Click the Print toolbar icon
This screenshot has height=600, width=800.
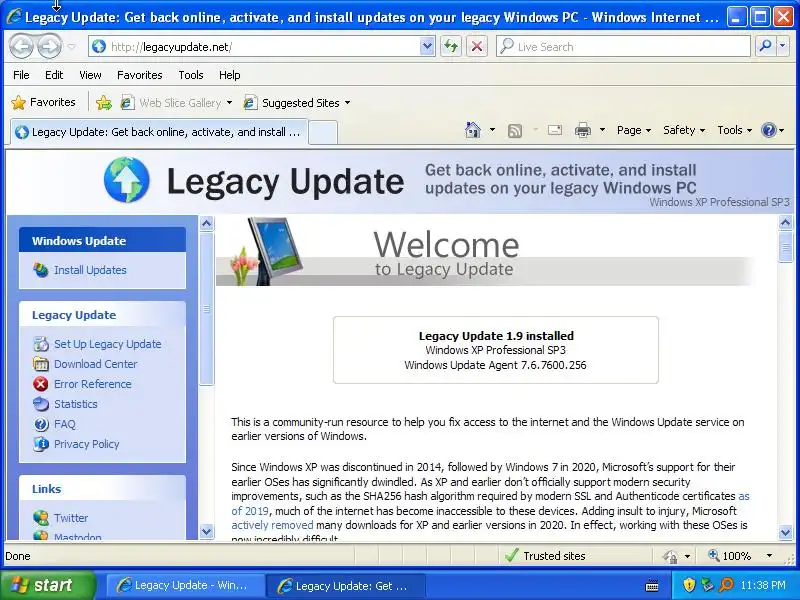[583, 130]
